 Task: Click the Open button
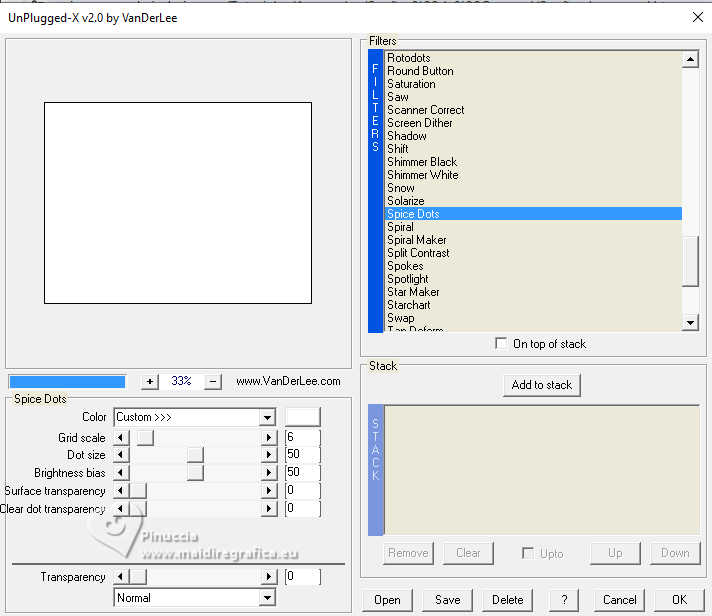click(x=387, y=600)
